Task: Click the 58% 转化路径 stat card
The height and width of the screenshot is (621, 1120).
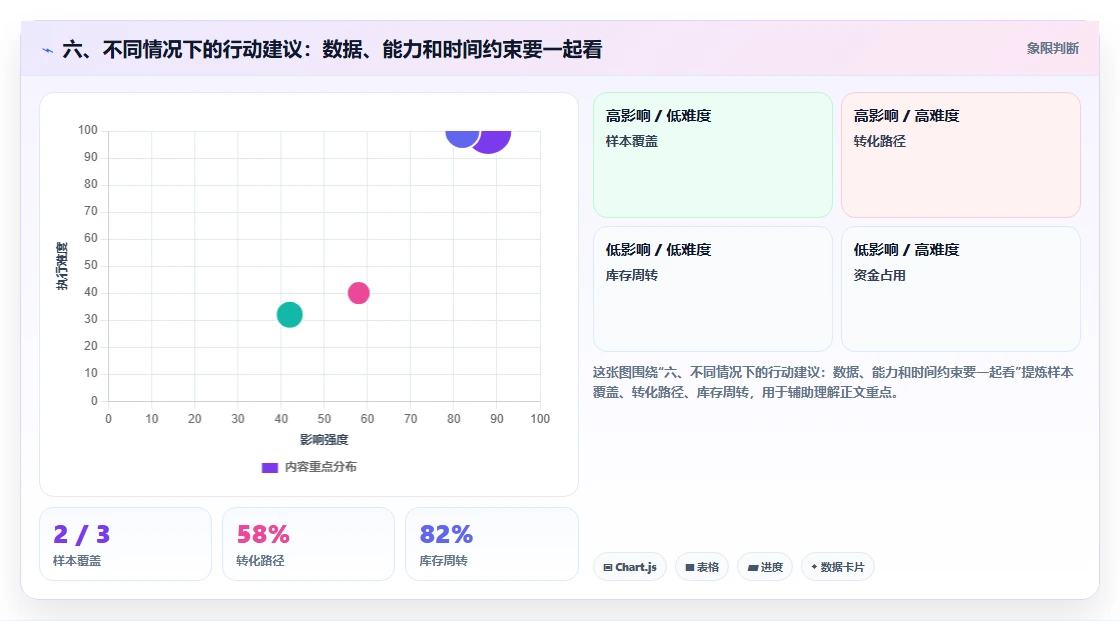Action: point(309,545)
